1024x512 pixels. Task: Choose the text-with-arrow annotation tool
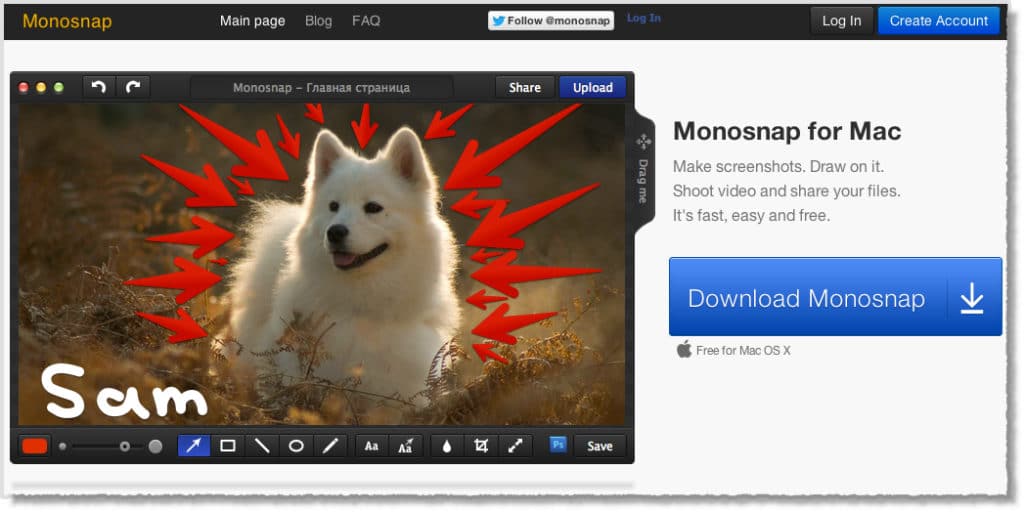click(x=406, y=446)
